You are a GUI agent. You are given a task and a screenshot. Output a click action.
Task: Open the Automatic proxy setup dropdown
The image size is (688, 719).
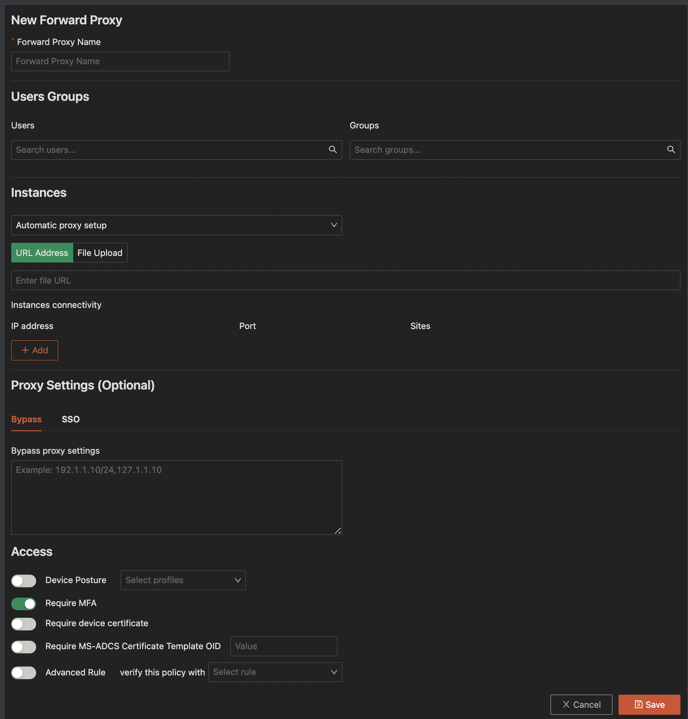pos(176,225)
